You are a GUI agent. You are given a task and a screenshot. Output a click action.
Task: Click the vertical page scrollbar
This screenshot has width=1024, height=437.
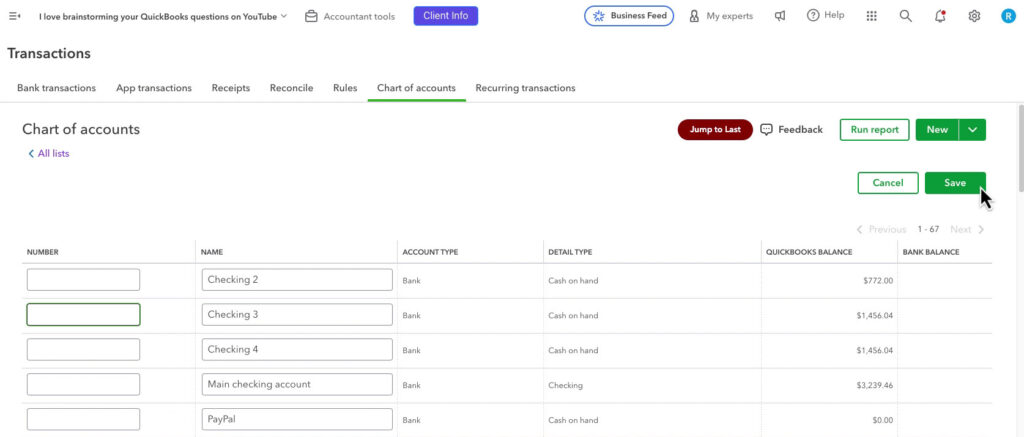(x=1020, y=147)
